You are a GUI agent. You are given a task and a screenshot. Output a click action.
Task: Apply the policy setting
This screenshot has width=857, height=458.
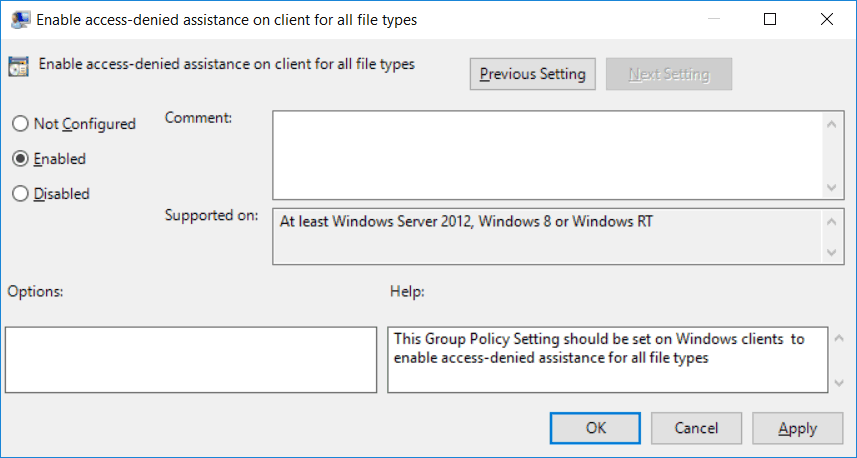797,428
